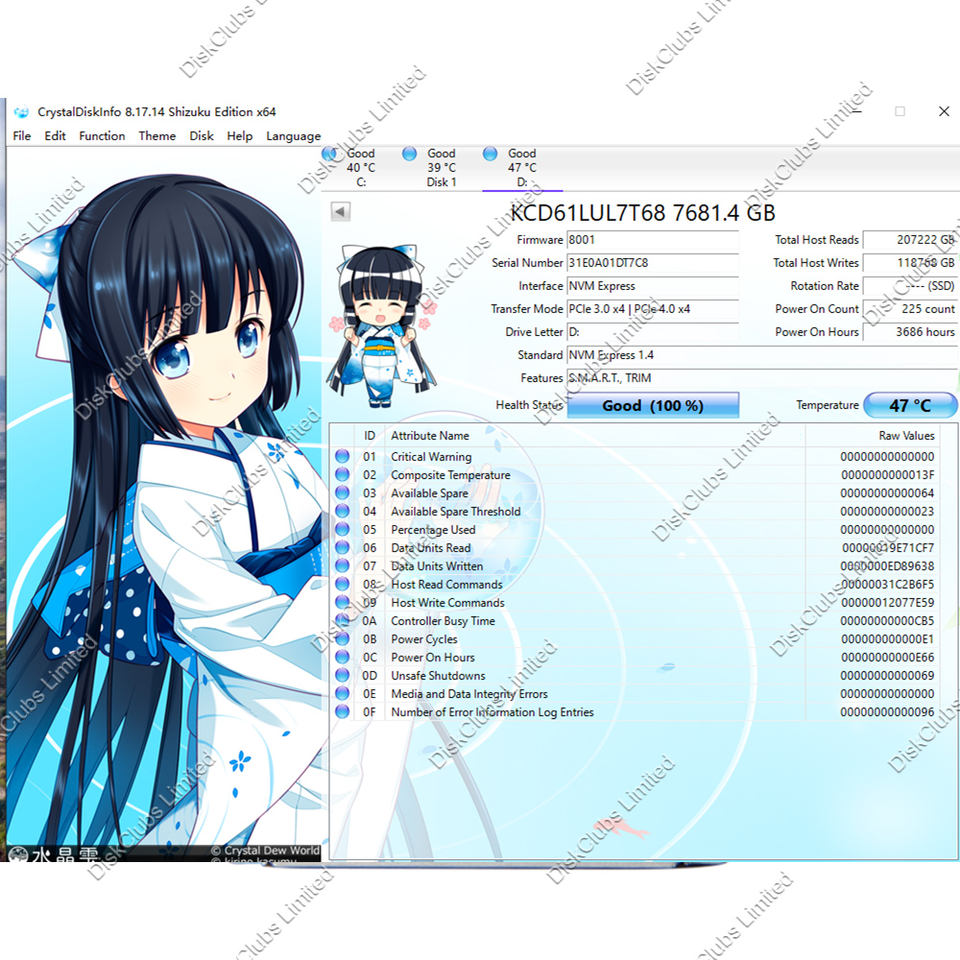Viewport: 960px width, 960px height.
Task: Click the Serial Number field 31E0A01DT7C8
Action: coord(653,263)
